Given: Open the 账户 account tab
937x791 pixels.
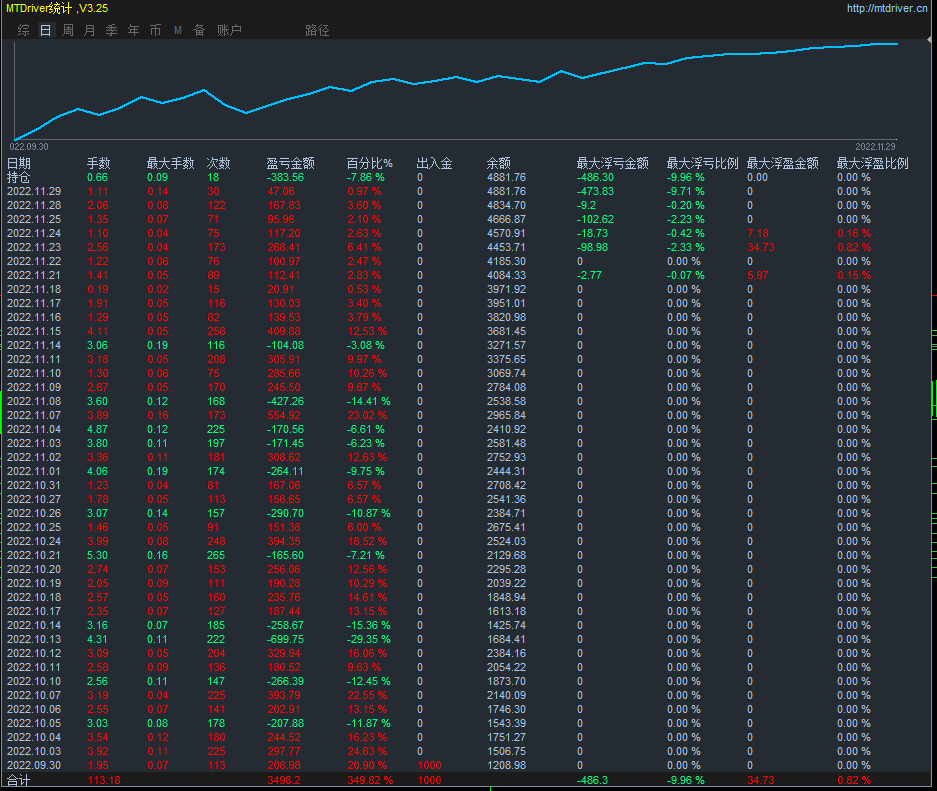Looking at the screenshot, I should pyautogui.click(x=229, y=30).
